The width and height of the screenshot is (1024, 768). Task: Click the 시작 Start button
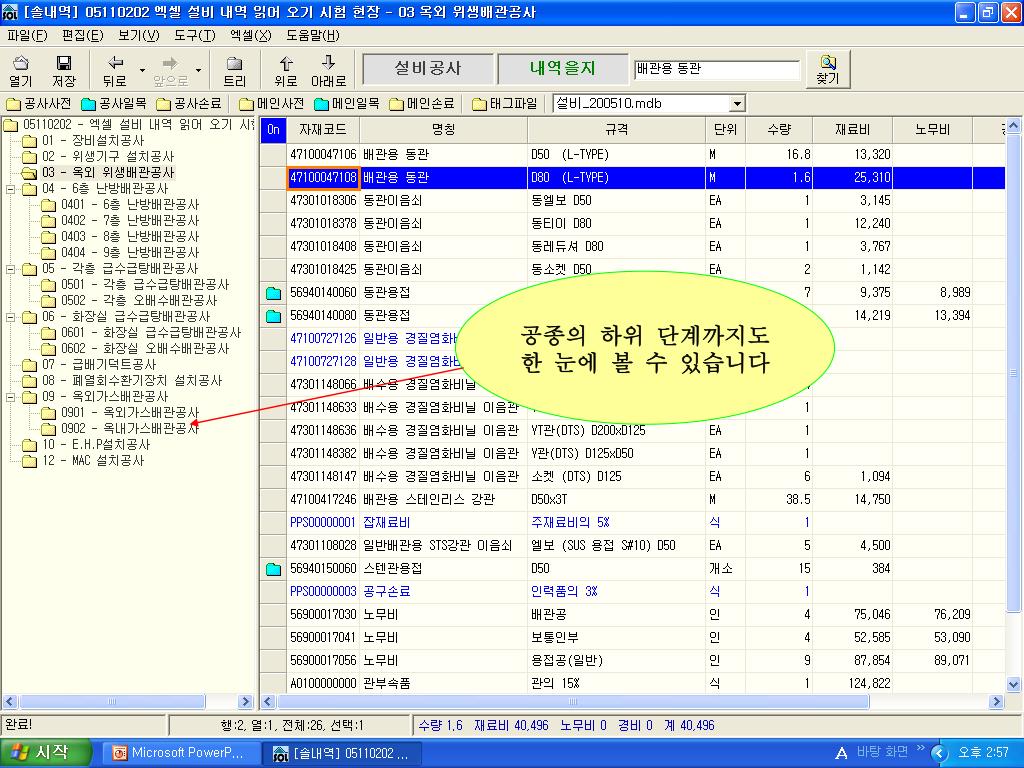point(44,753)
